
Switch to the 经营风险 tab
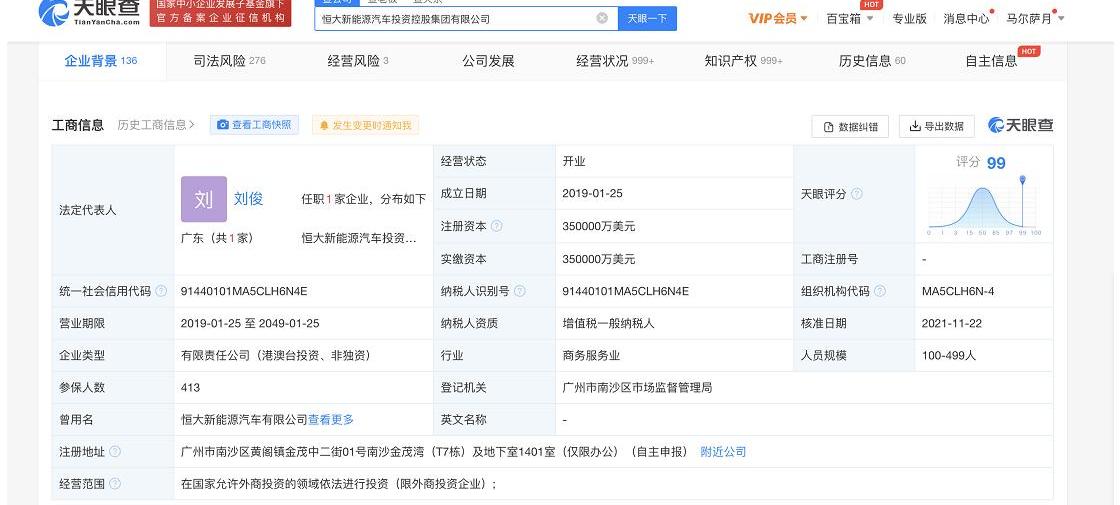click(x=358, y=61)
